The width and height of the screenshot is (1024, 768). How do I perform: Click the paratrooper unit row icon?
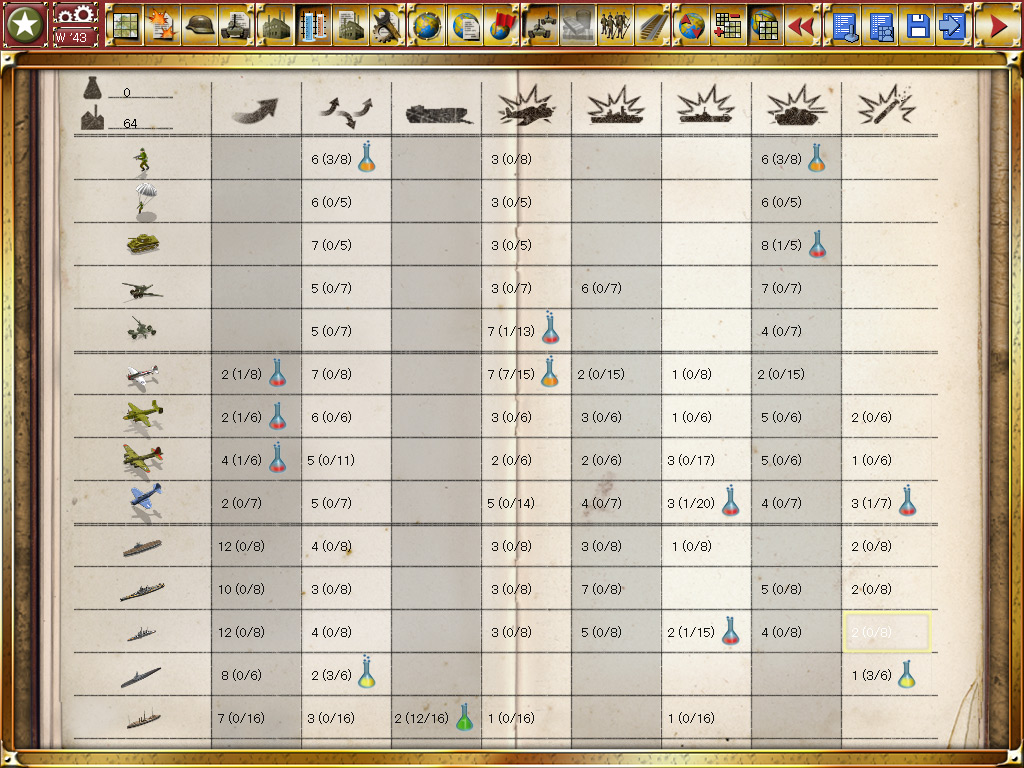pyautogui.click(x=143, y=201)
